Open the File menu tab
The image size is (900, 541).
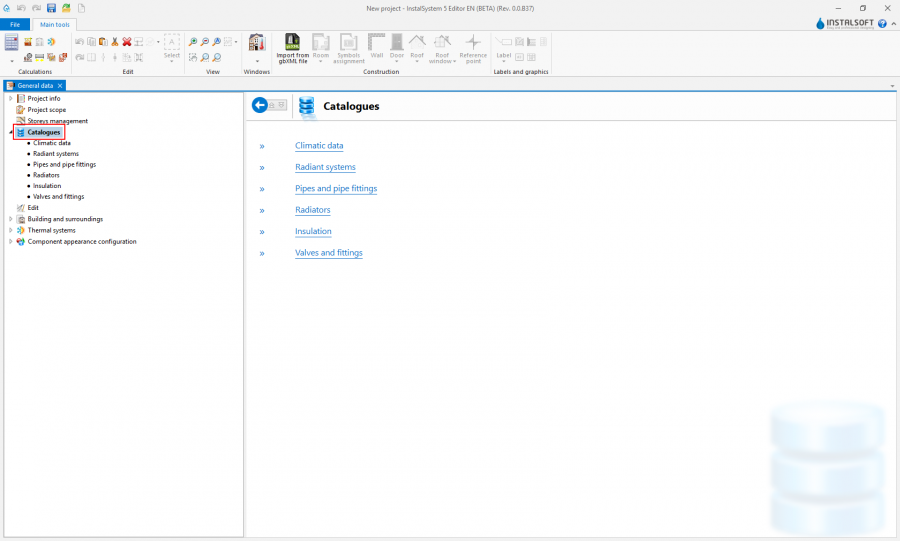(x=15, y=24)
